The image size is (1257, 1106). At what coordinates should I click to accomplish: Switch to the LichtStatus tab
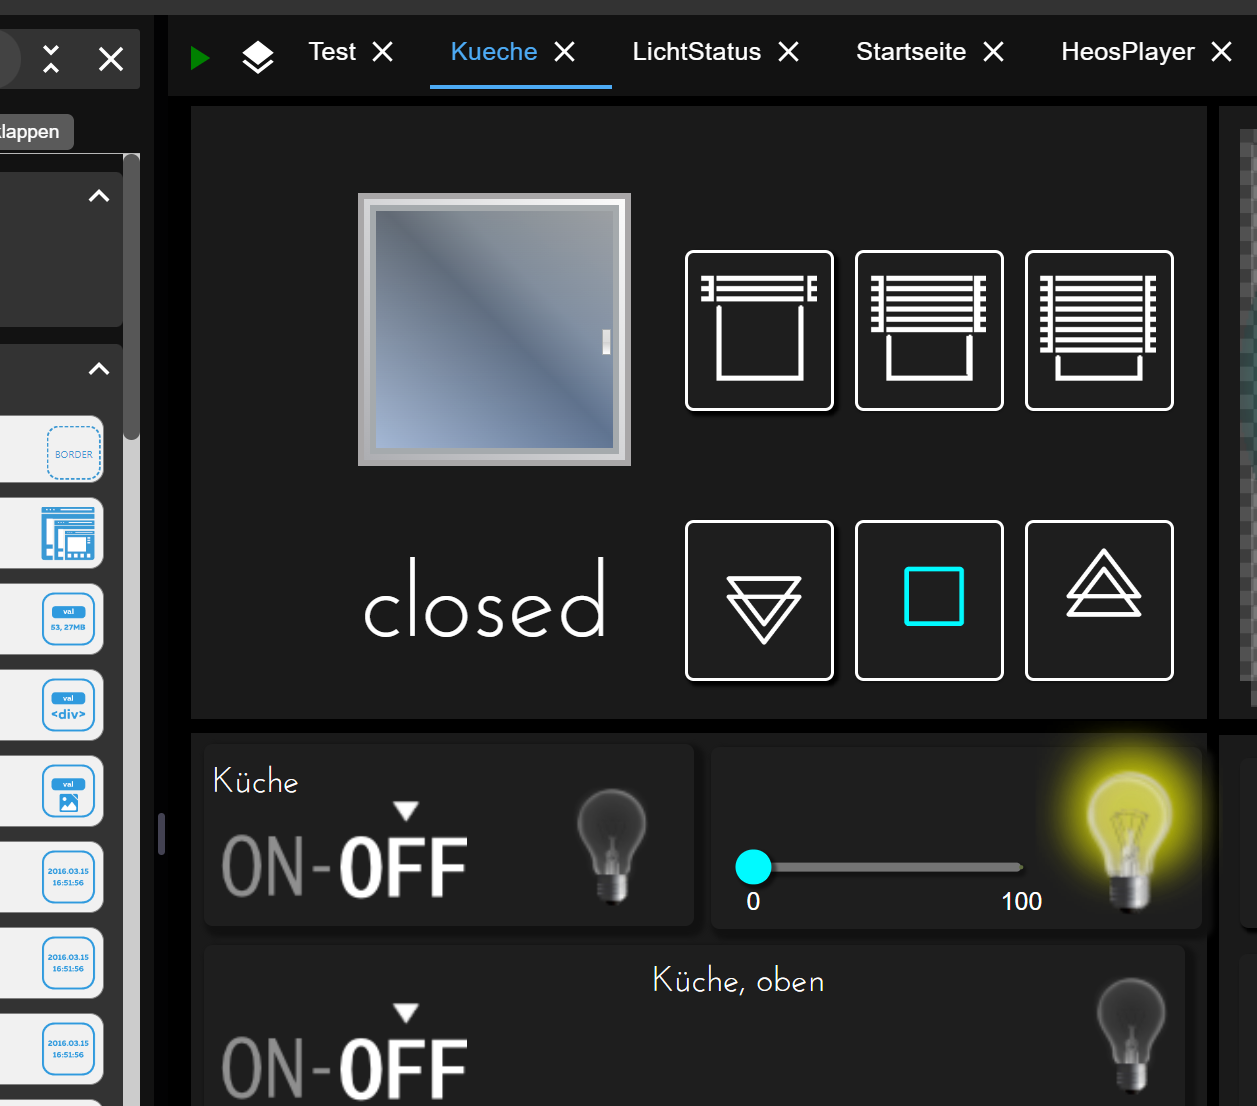696,52
